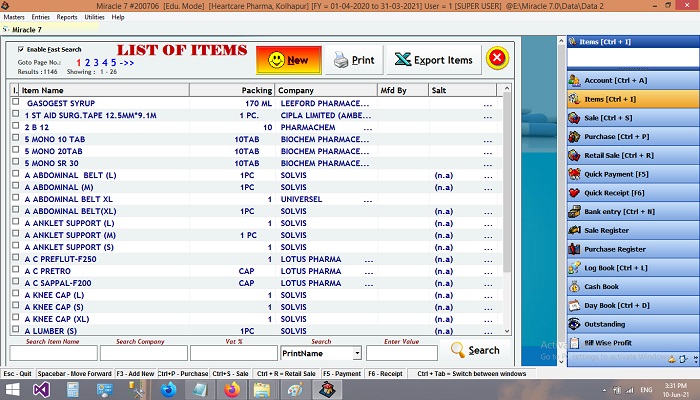Open the Purchase Register icon
This screenshot has height=400, width=700.
click(574, 249)
